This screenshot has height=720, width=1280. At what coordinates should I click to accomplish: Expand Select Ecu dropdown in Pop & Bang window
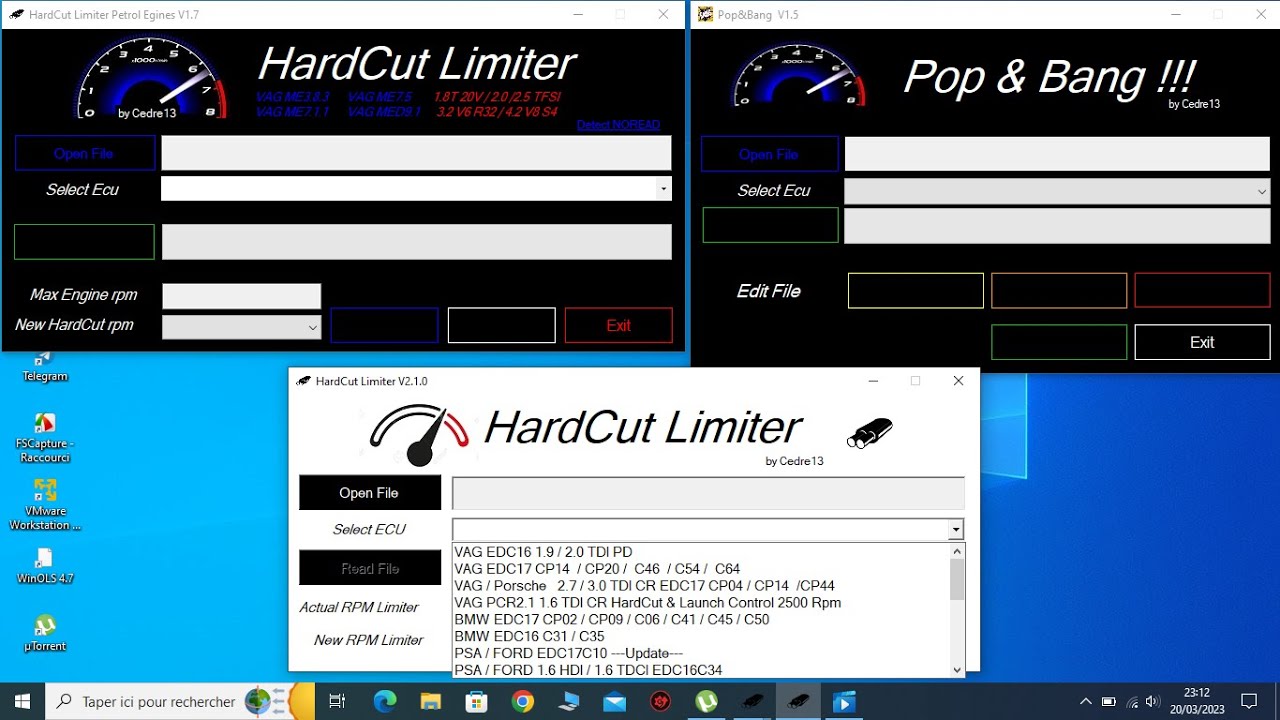pos(1261,191)
